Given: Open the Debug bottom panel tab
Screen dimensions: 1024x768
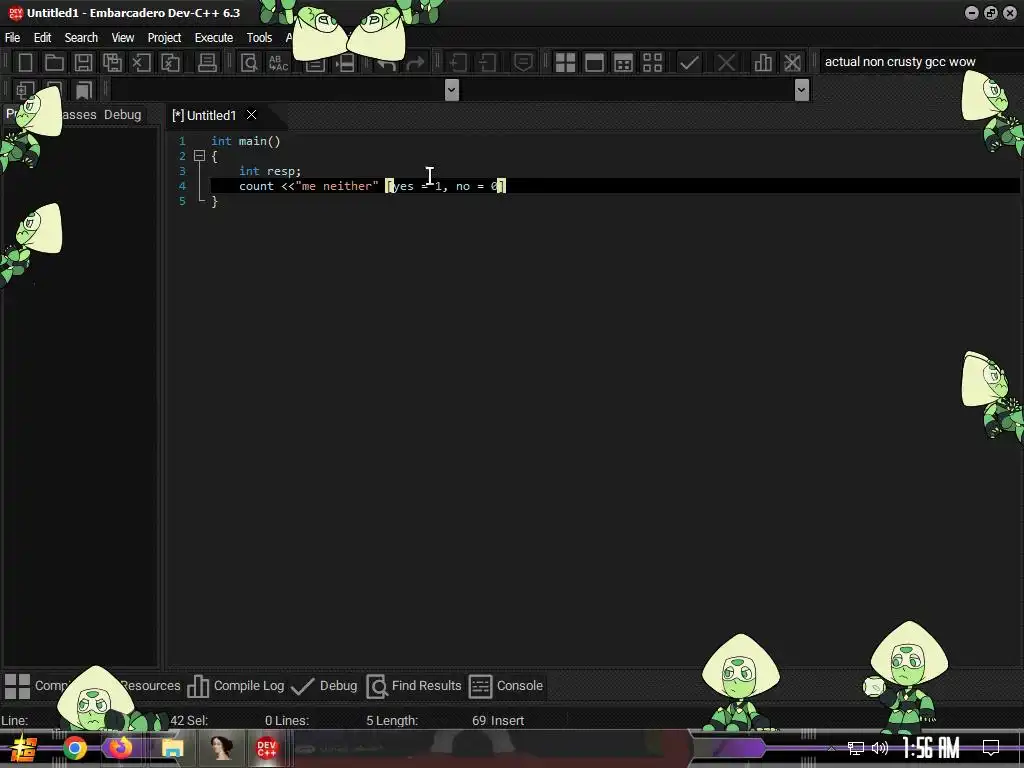Looking at the screenshot, I should [325, 686].
